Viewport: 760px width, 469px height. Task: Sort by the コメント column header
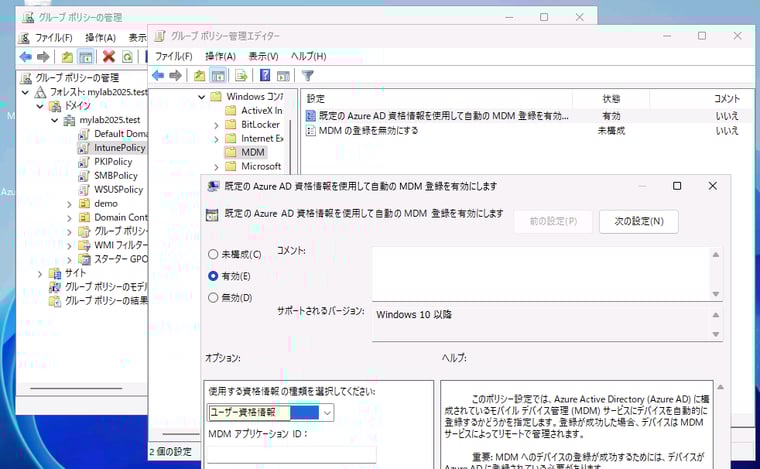pos(726,99)
